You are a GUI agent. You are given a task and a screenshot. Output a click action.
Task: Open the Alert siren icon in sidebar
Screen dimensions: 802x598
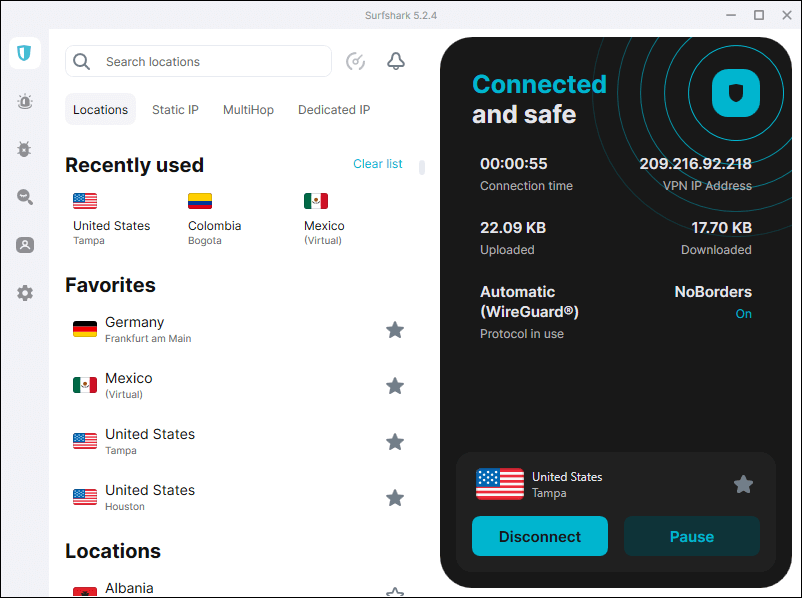[25, 101]
